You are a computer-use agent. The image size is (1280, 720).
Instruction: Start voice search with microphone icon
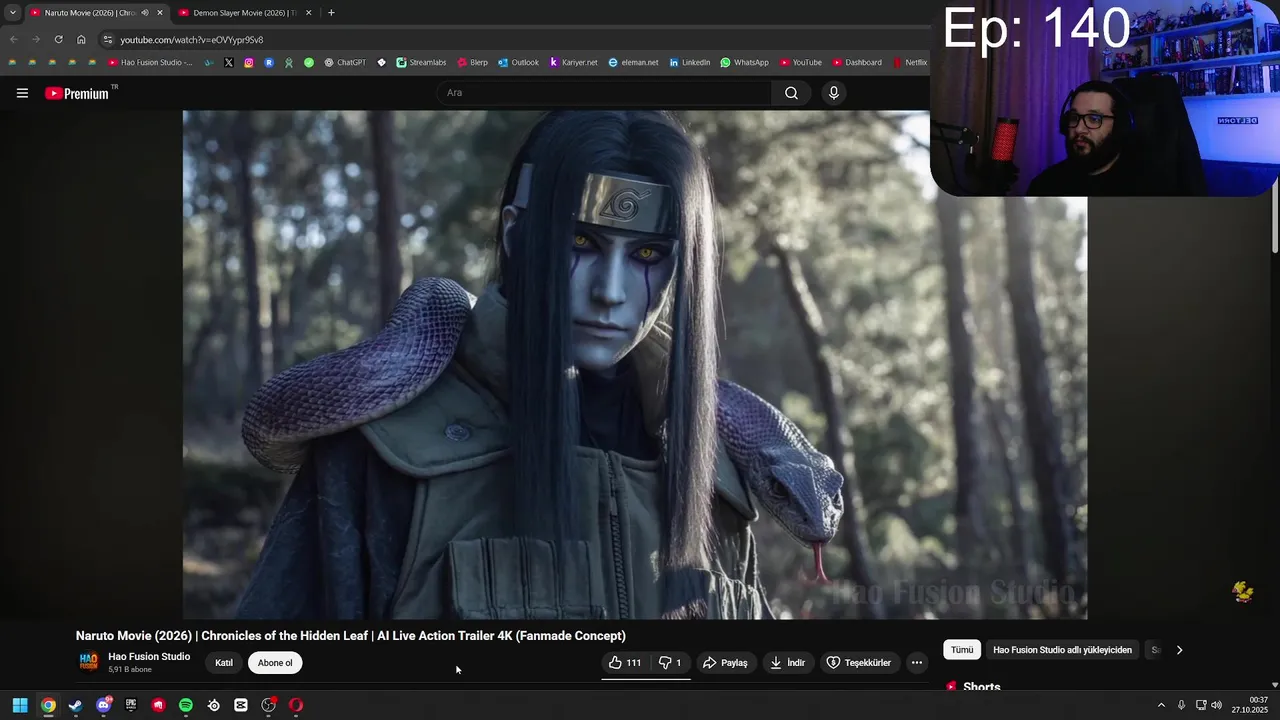point(834,93)
